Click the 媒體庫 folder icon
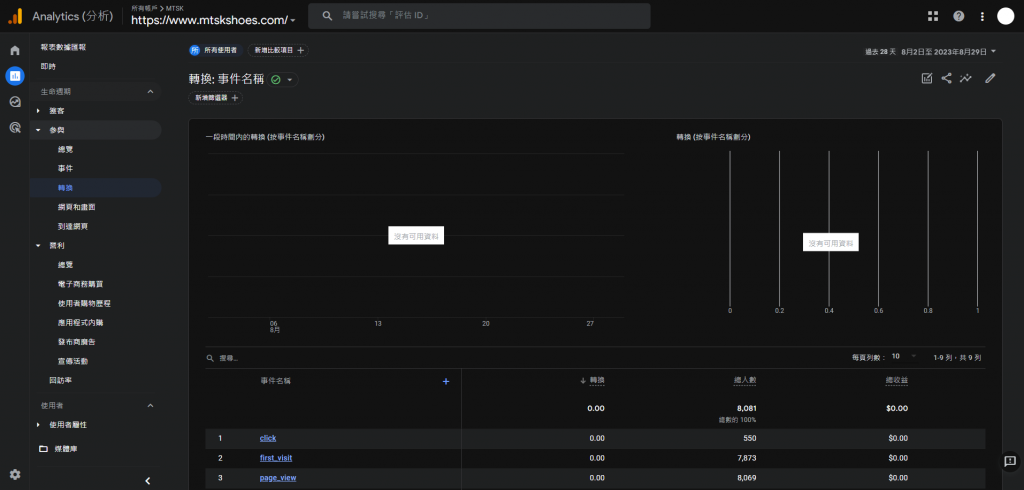Viewport: 1024px width, 490px height. 43,449
